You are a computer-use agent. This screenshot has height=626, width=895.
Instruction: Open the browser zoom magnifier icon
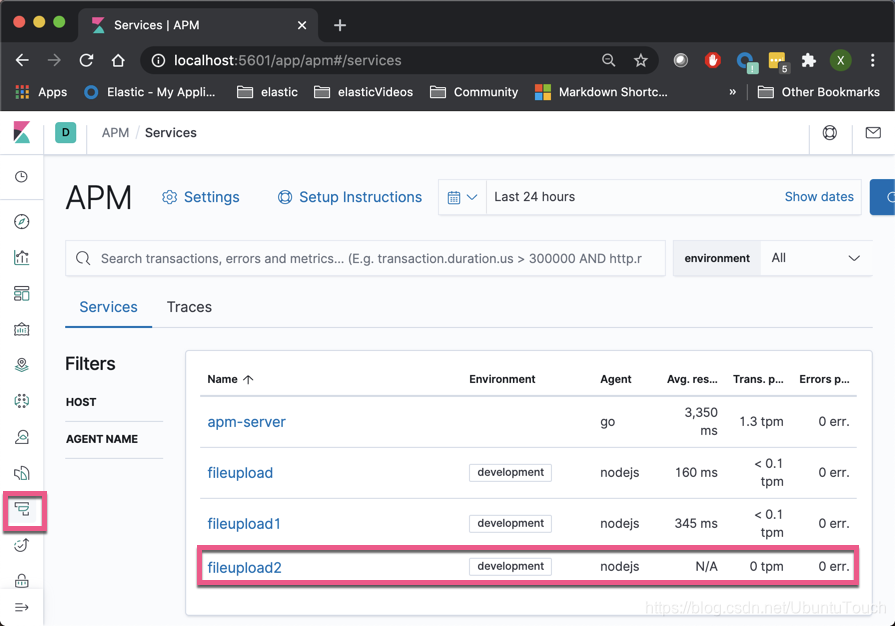(x=608, y=60)
